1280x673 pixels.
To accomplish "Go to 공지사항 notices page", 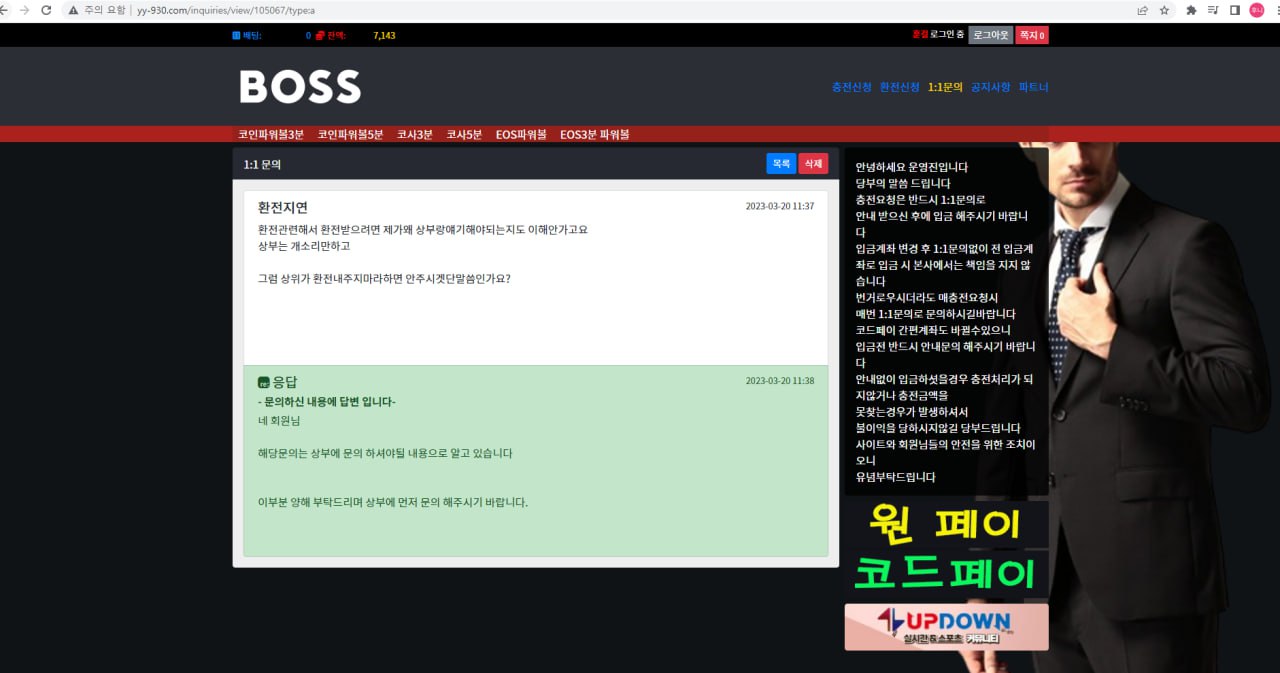I will [x=990, y=87].
